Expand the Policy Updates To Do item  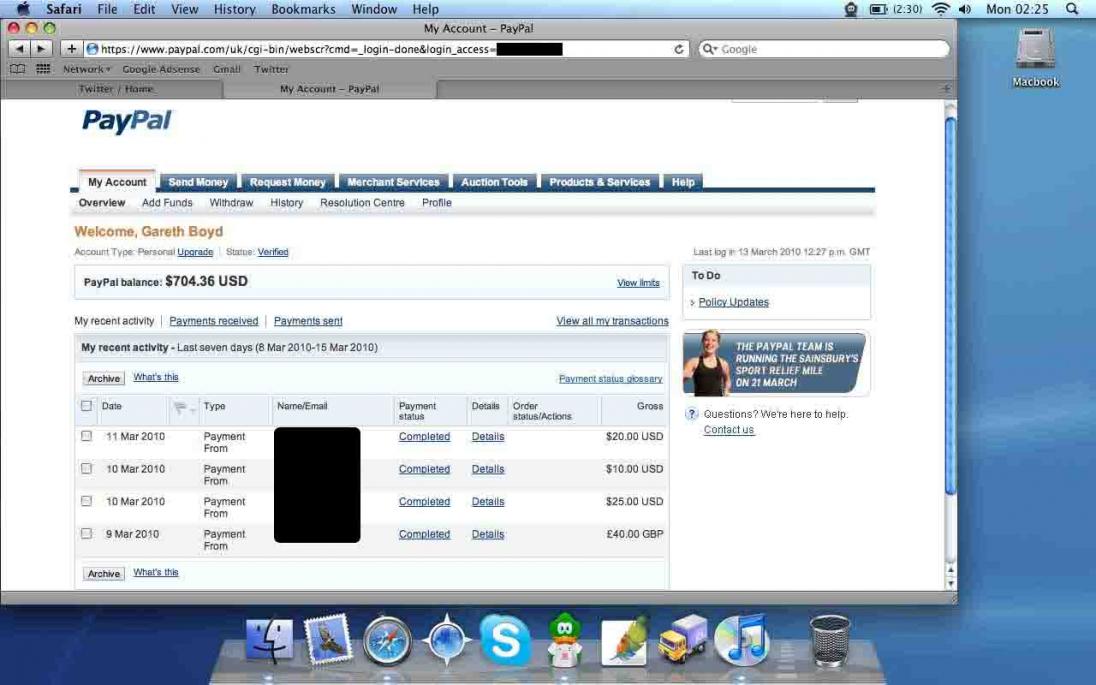click(x=693, y=303)
